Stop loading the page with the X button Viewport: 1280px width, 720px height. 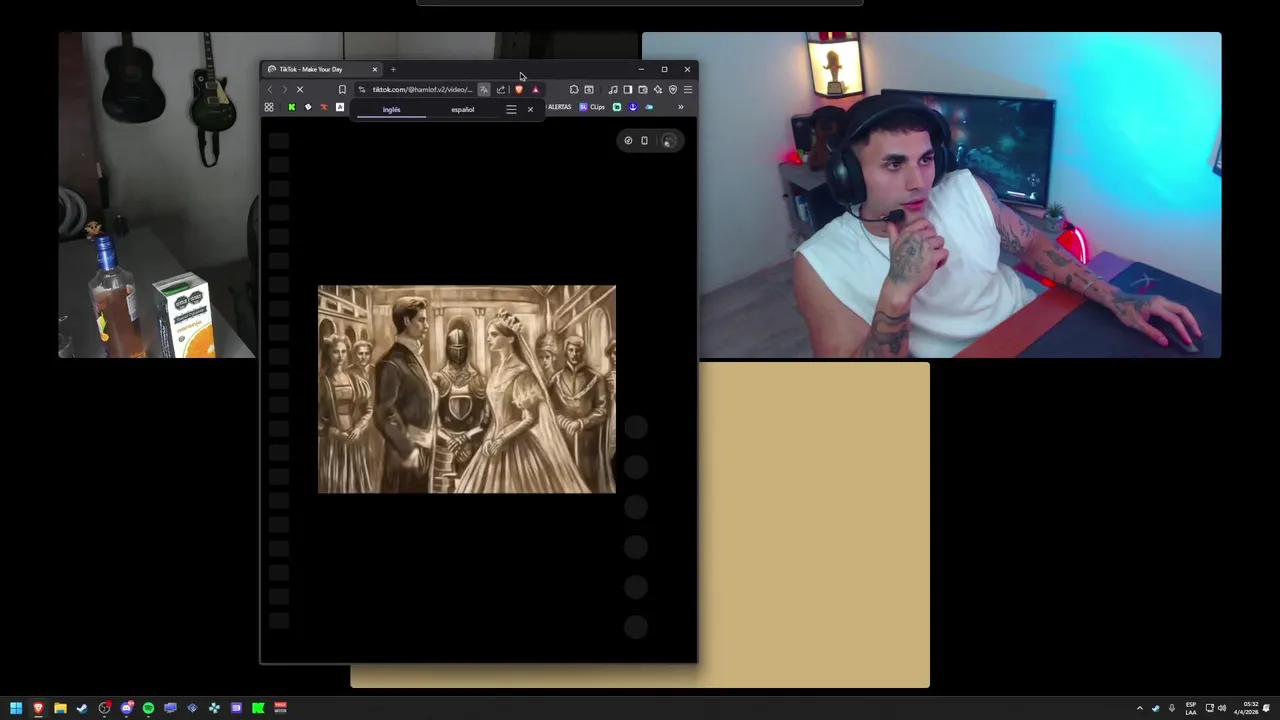[x=300, y=89]
